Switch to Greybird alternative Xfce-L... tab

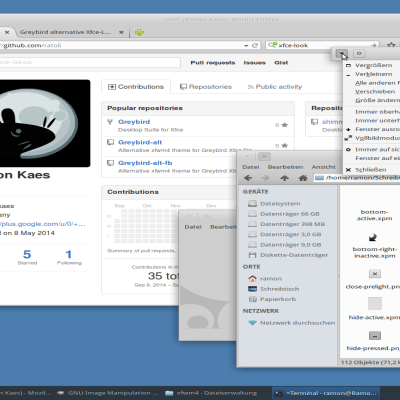65,32
